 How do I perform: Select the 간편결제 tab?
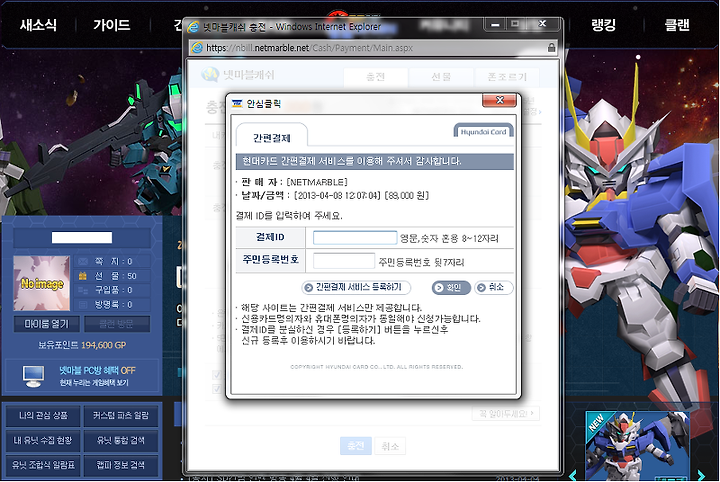pyautogui.click(x=272, y=137)
